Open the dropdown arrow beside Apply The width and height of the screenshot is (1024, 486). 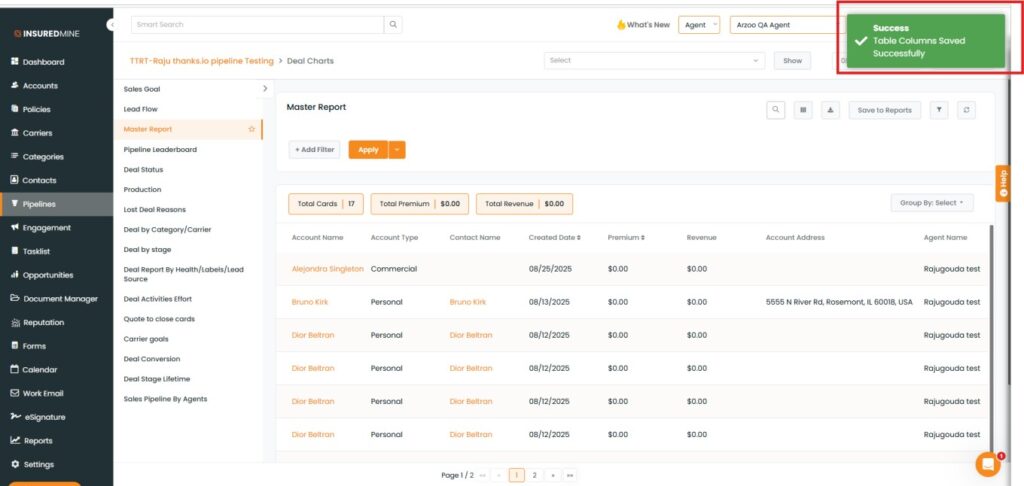pos(397,150)
